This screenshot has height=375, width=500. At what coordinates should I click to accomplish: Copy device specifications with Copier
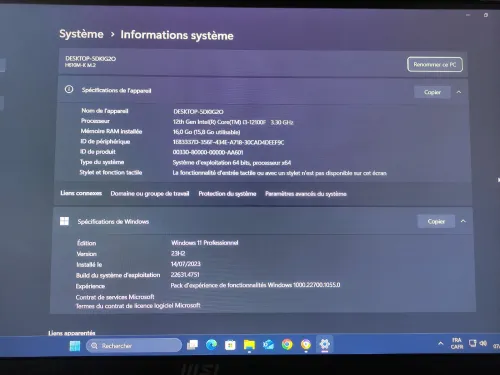[432, 92]
